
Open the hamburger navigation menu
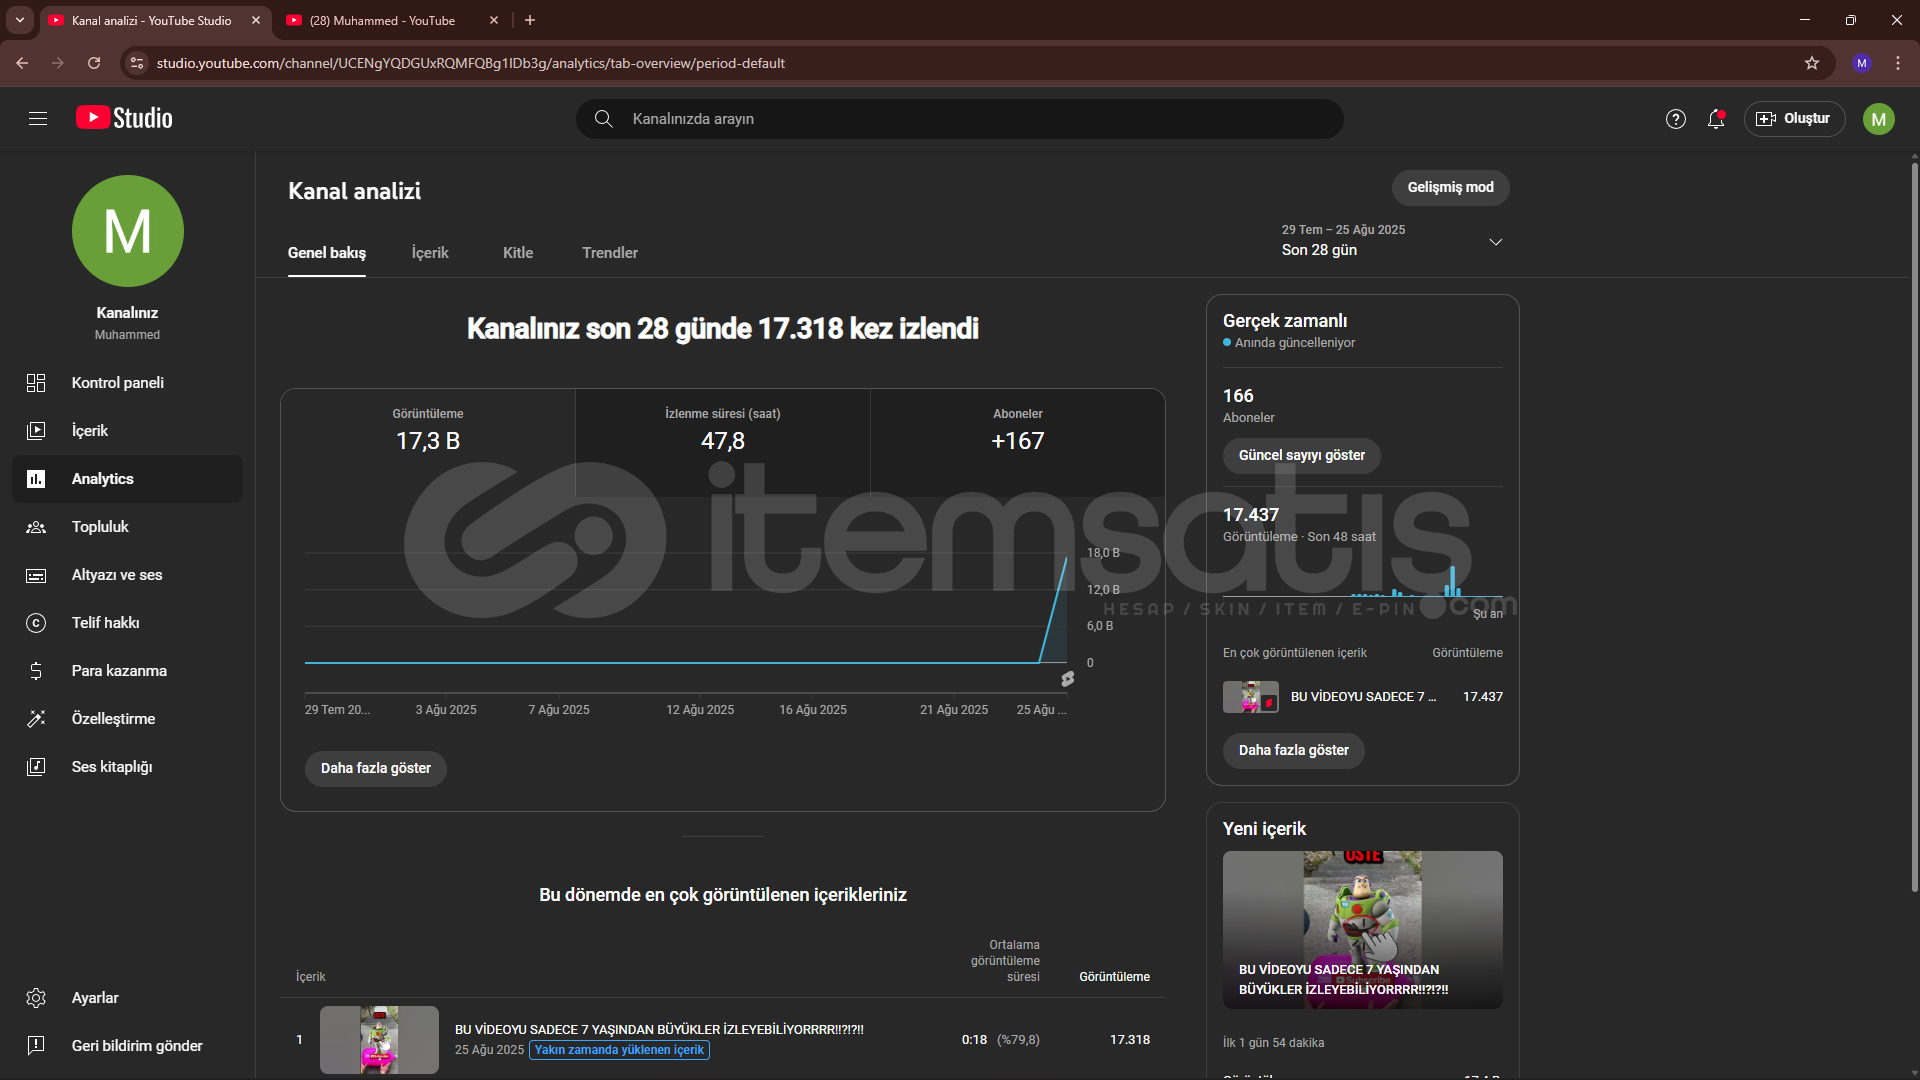(38, 119)
